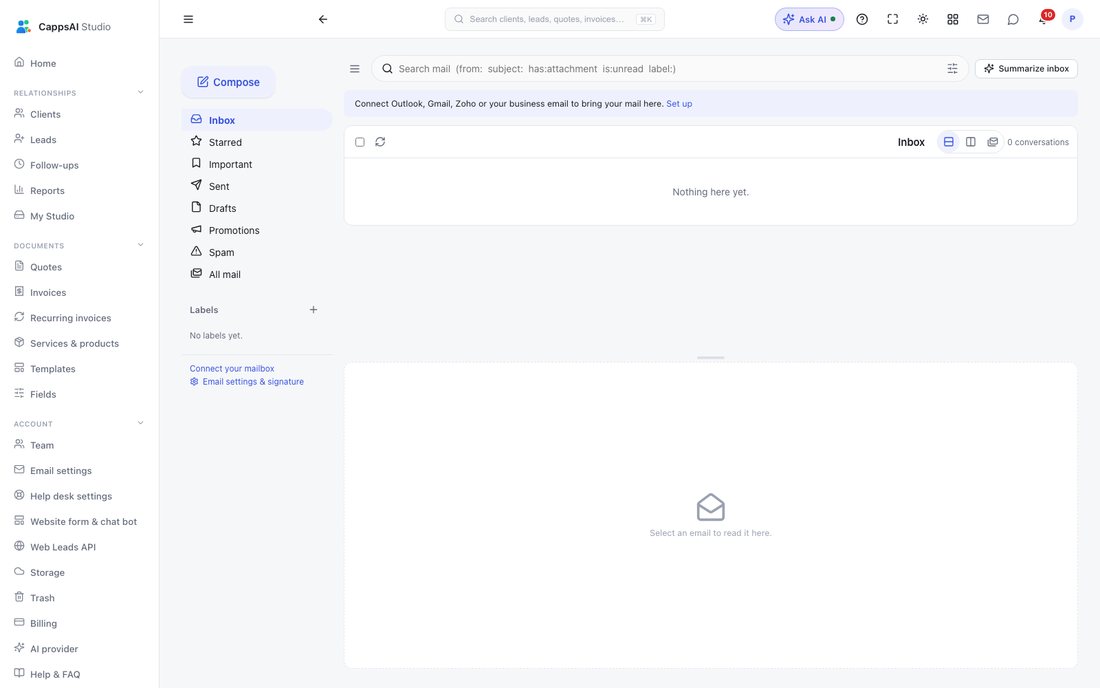1100x688 pixels.
Task: Open the Spam mail folder
Action: pos(257,252)
